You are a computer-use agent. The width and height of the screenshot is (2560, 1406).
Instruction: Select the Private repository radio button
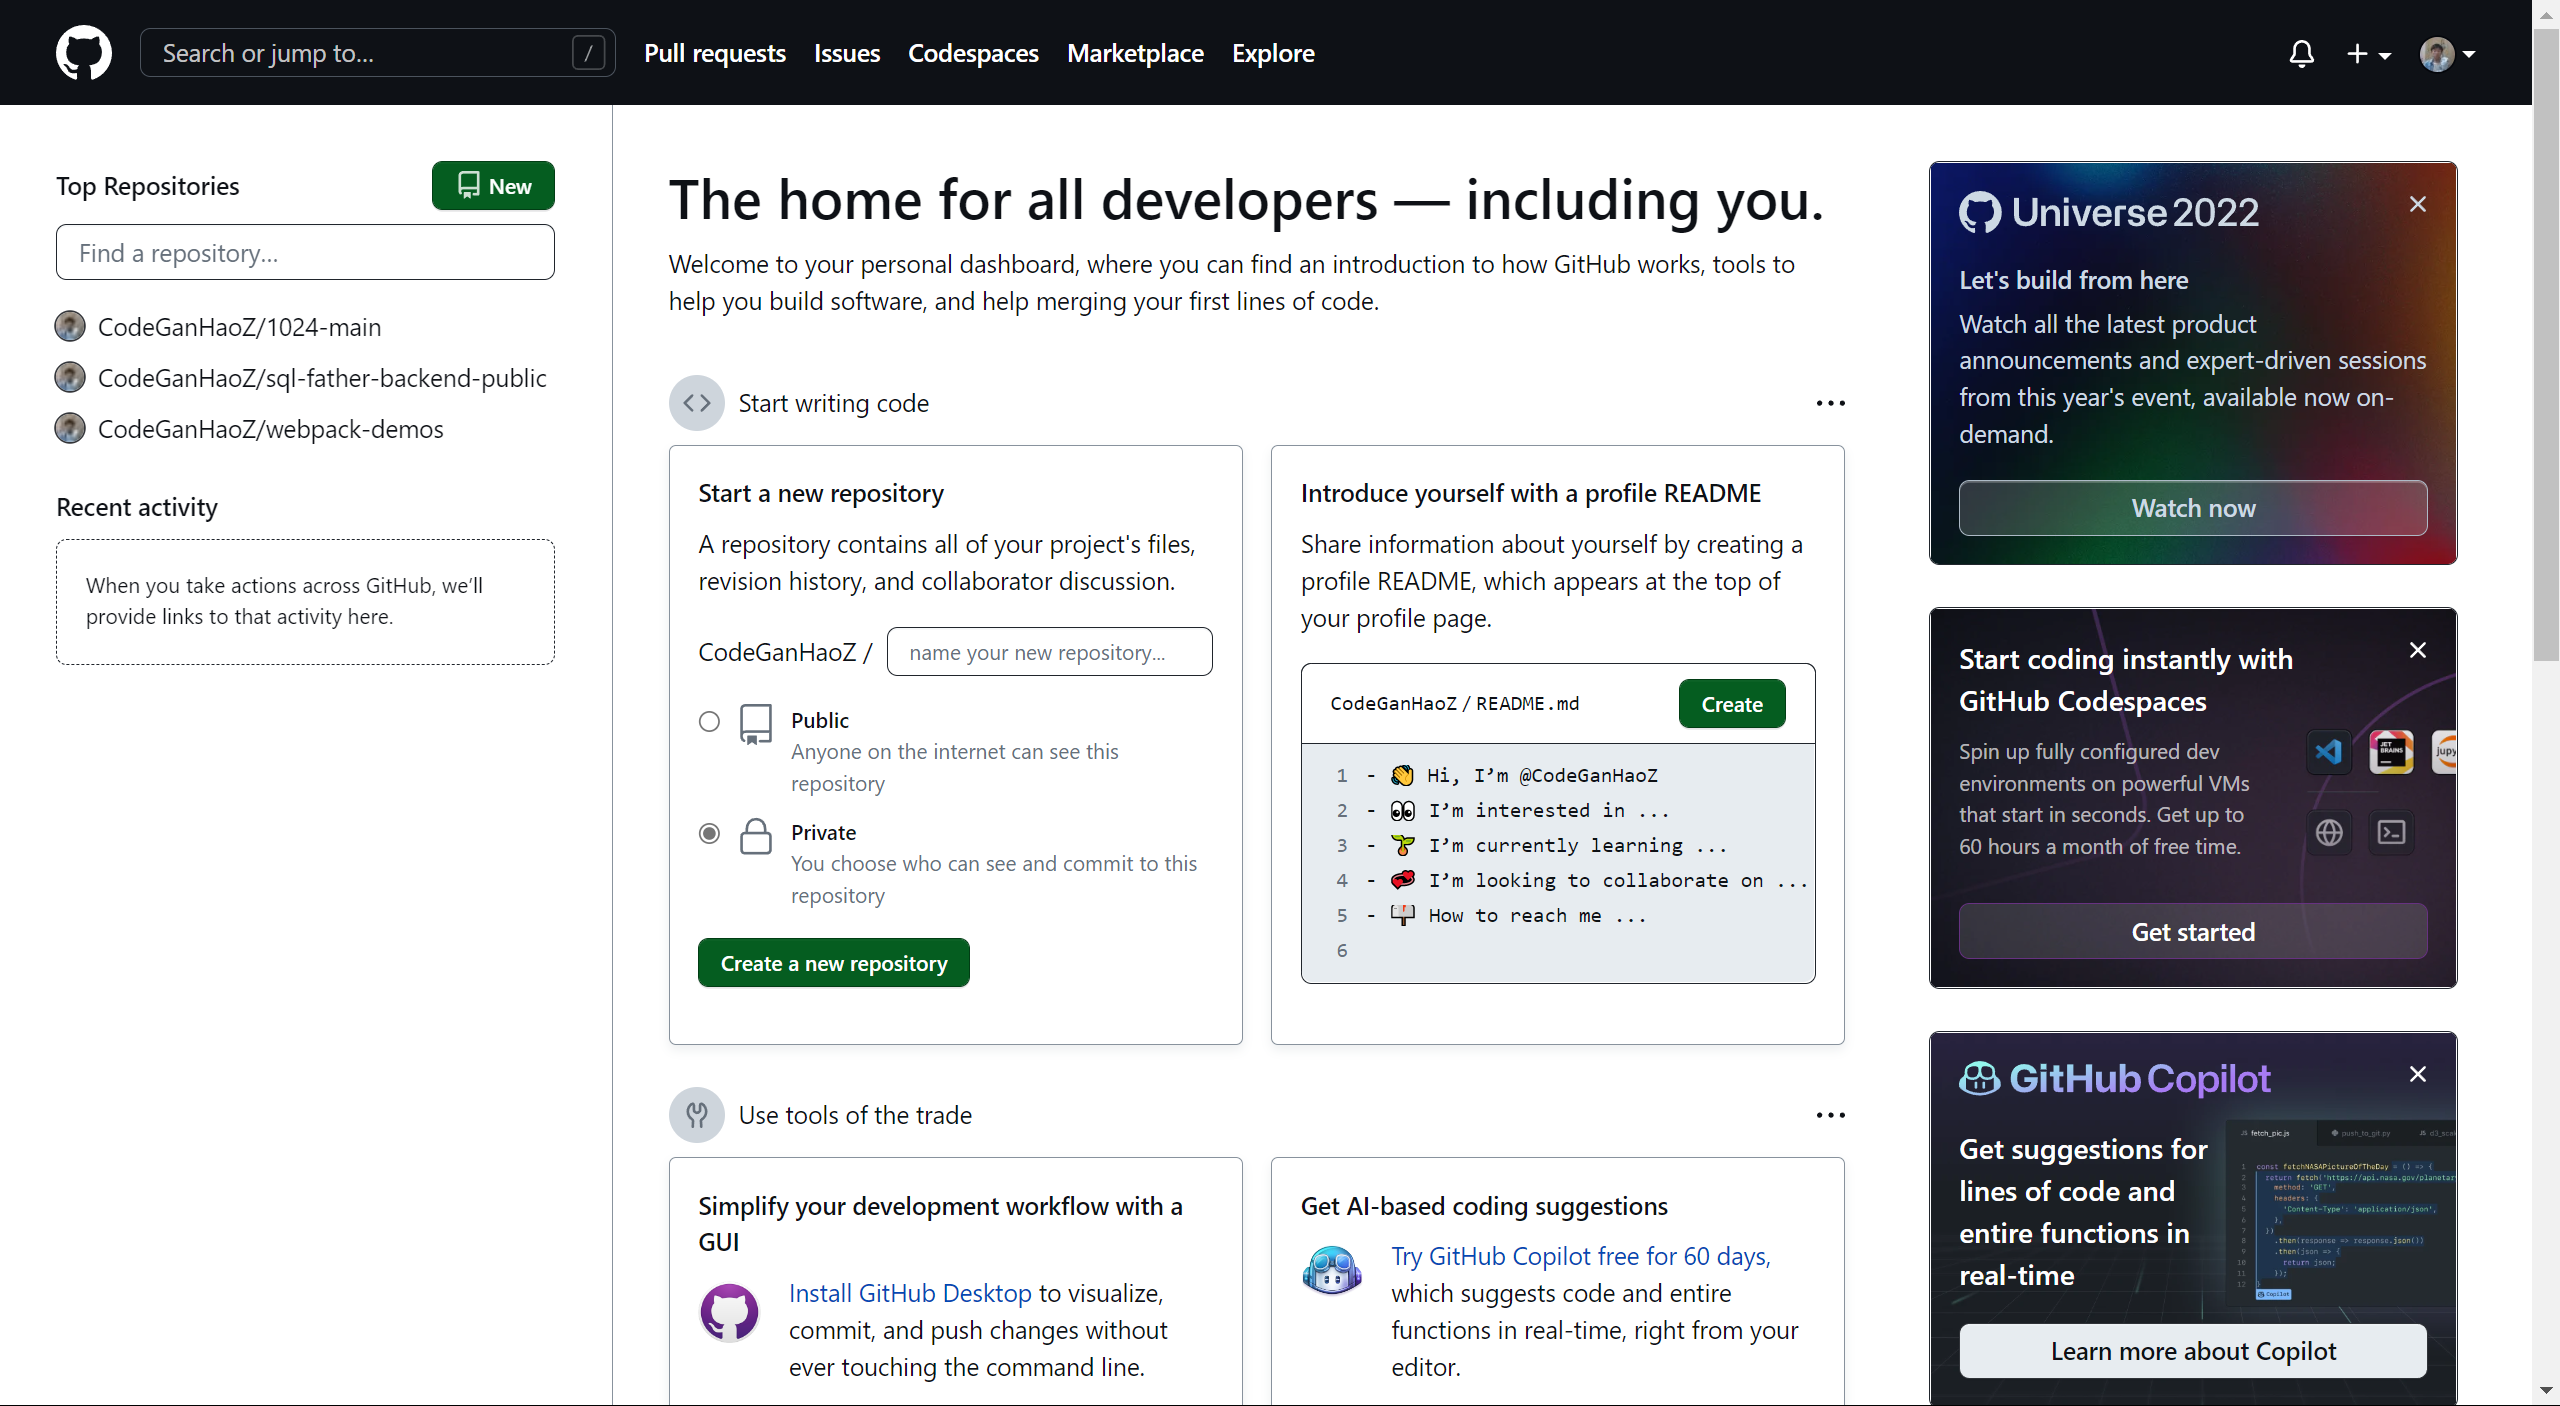pos(709,833)
